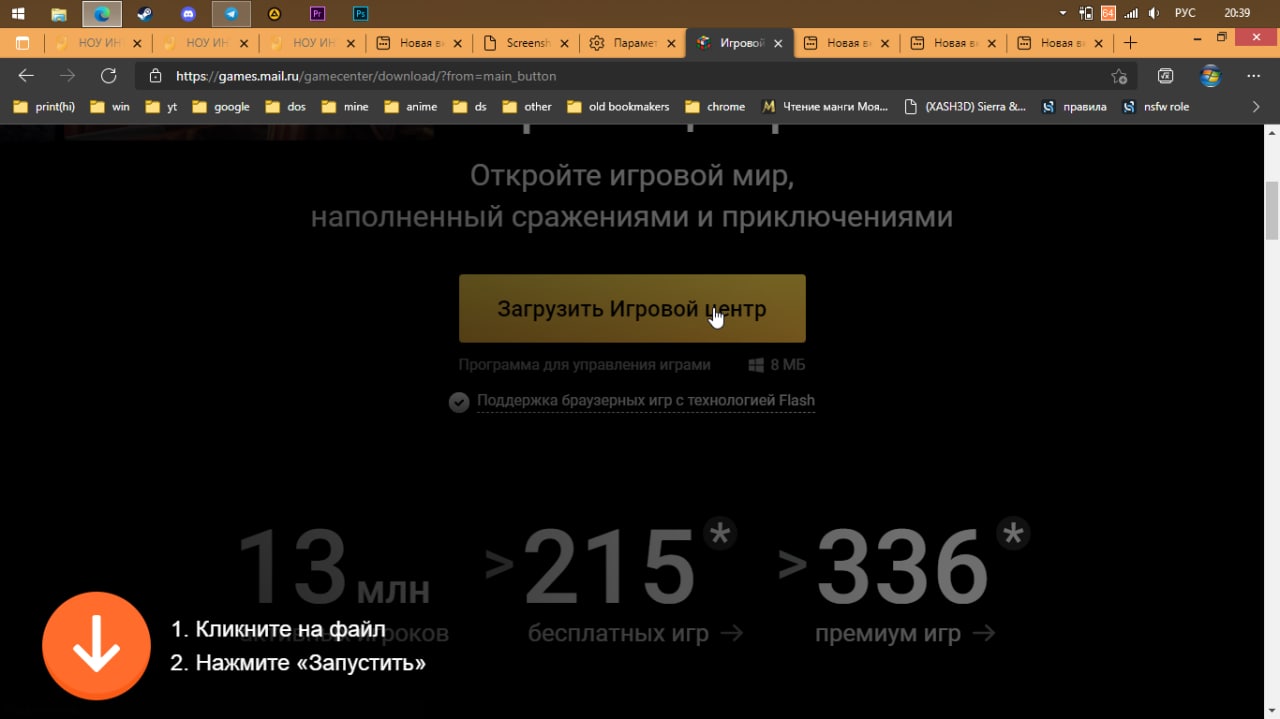Open the (XASH3D) Sierra bookmark
Viewport: 1280px width, 719px height.
click(x=964, y=107)
